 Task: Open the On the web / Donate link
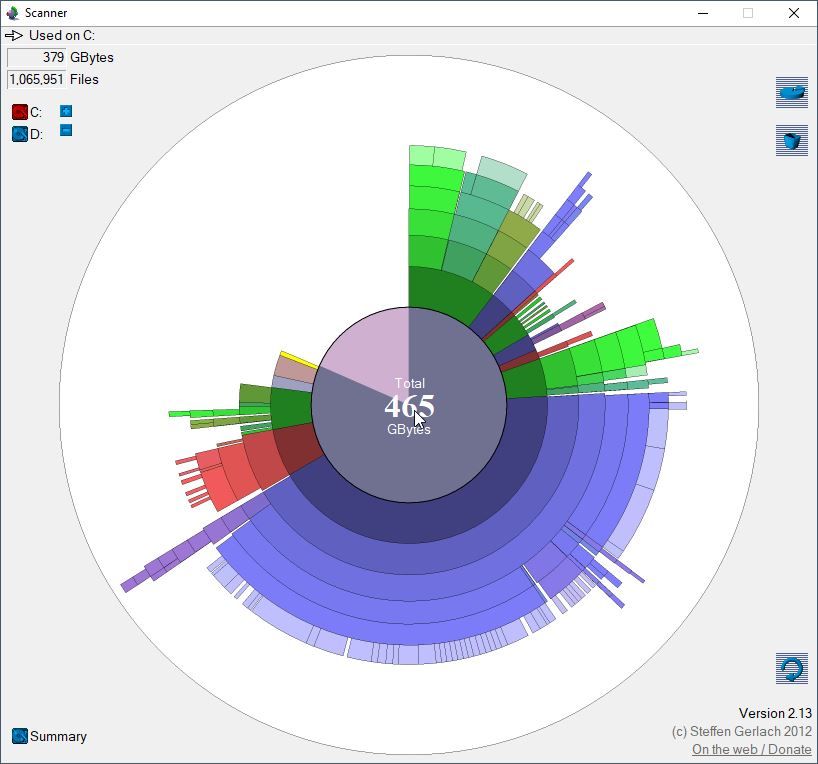click(x=751, y=749)
